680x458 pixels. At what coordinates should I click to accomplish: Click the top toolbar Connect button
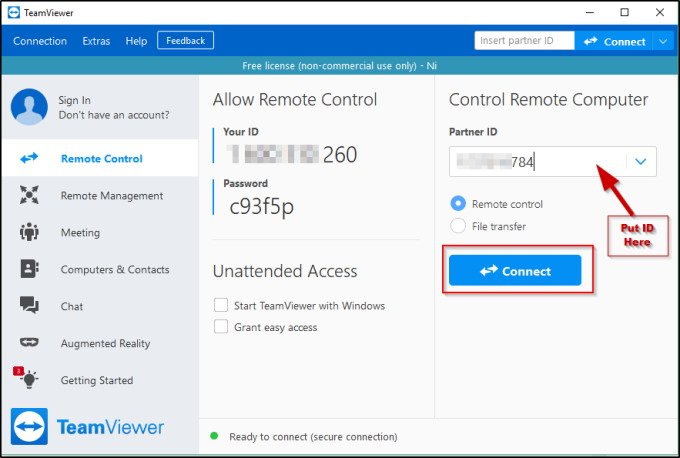click(x=614, y=41)
